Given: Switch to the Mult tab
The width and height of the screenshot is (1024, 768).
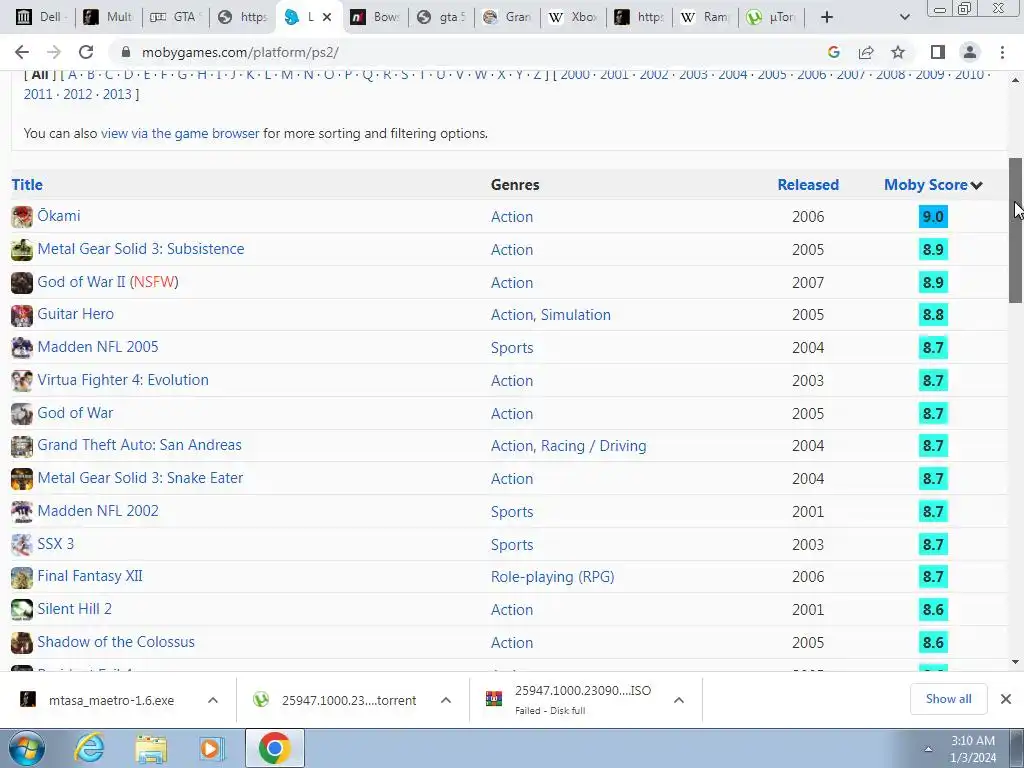Looking at the screenshot, I should pos(108,17).
